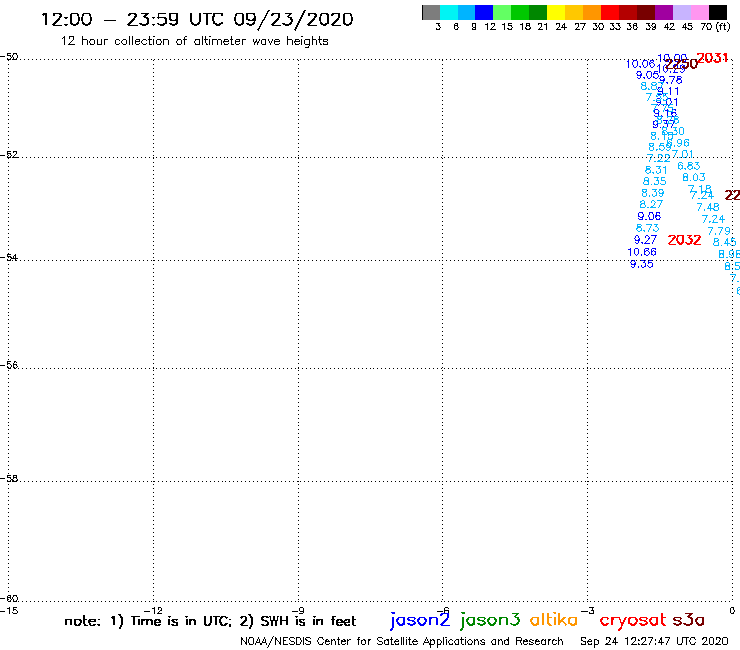Click the note 'Time is in UTC; SWH is in feet'
This screenshot has width=740, height=650.
tap(210, 621)
